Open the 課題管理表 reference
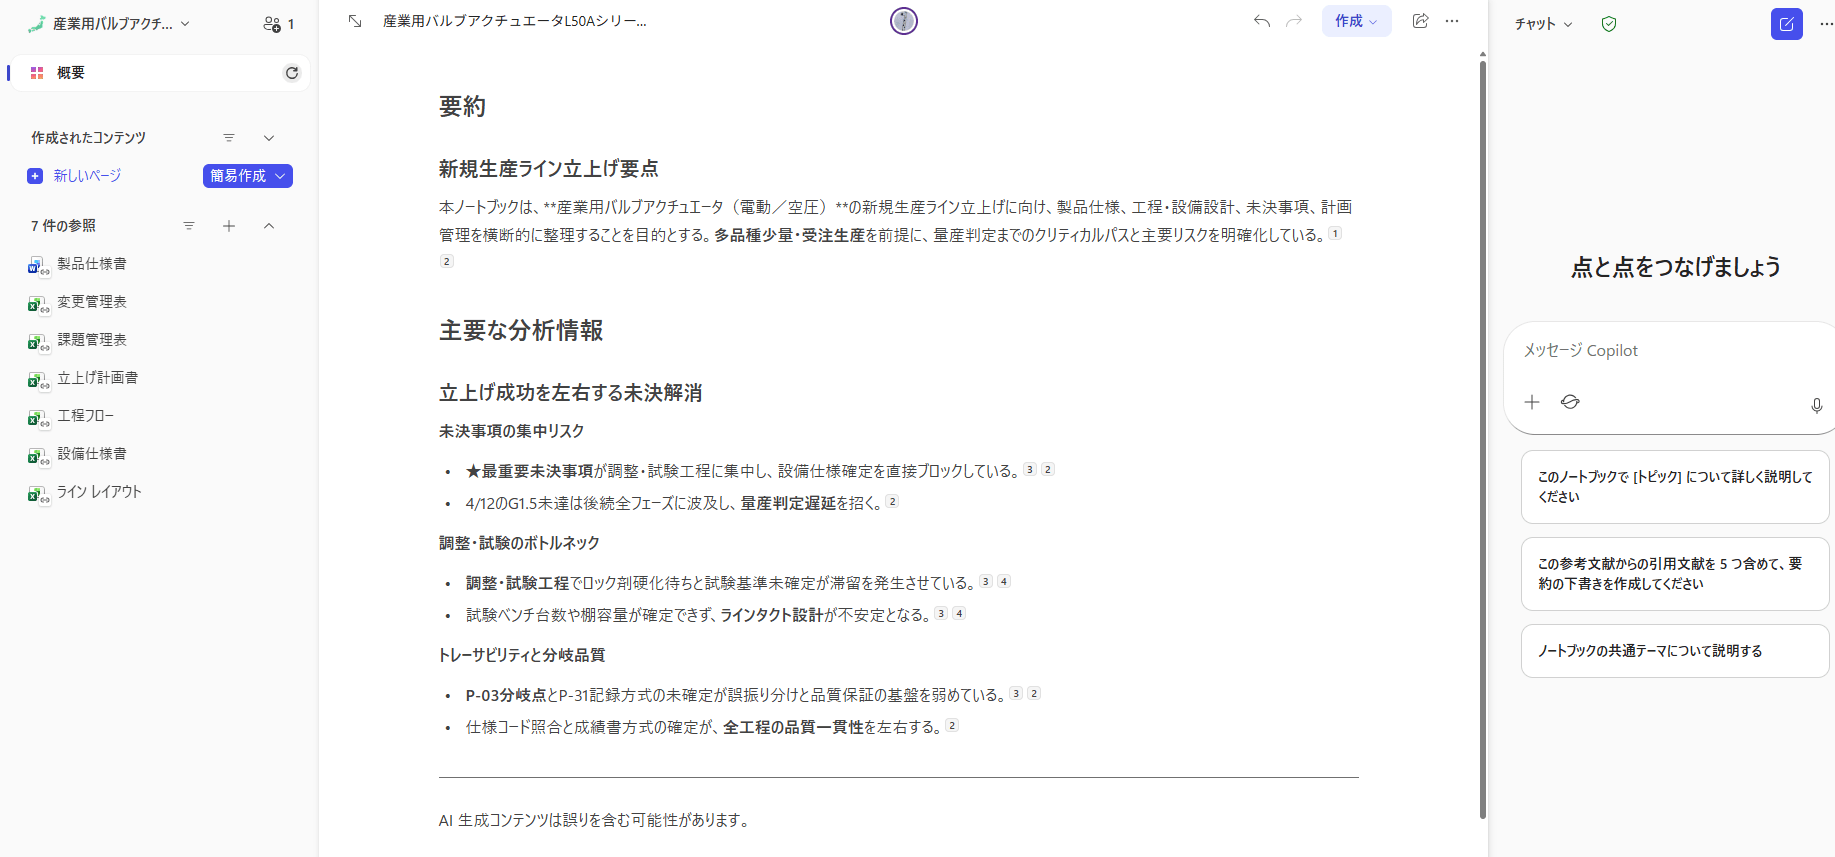 point(92,340)
